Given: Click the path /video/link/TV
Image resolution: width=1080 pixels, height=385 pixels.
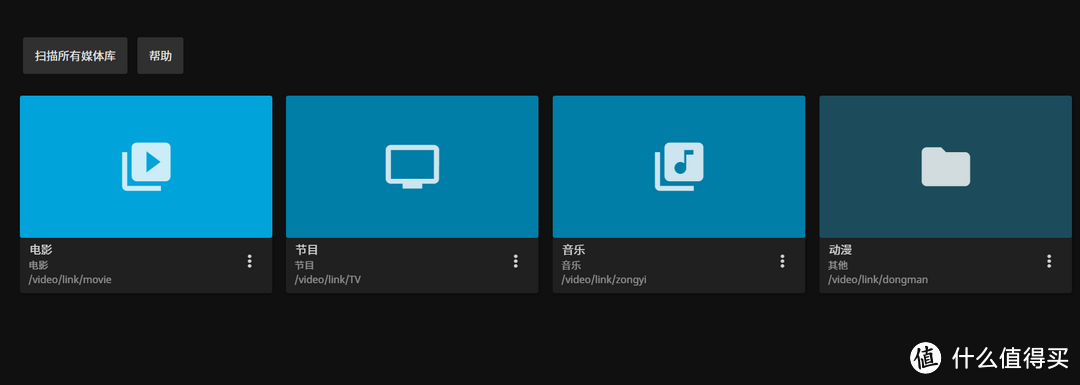Looking at the screenshot, I should coord(328,280).
